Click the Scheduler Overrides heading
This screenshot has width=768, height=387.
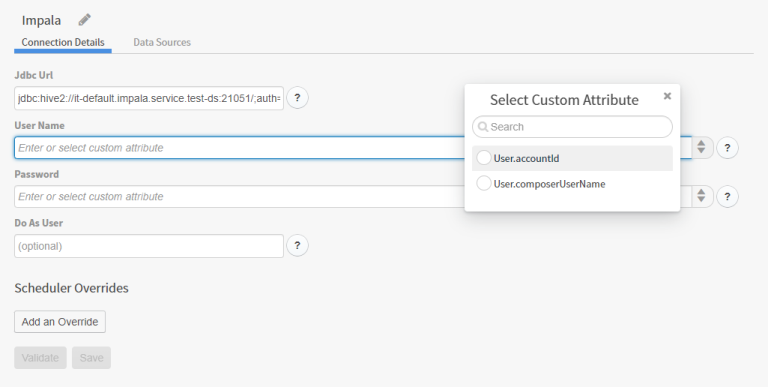pos(72,288)
